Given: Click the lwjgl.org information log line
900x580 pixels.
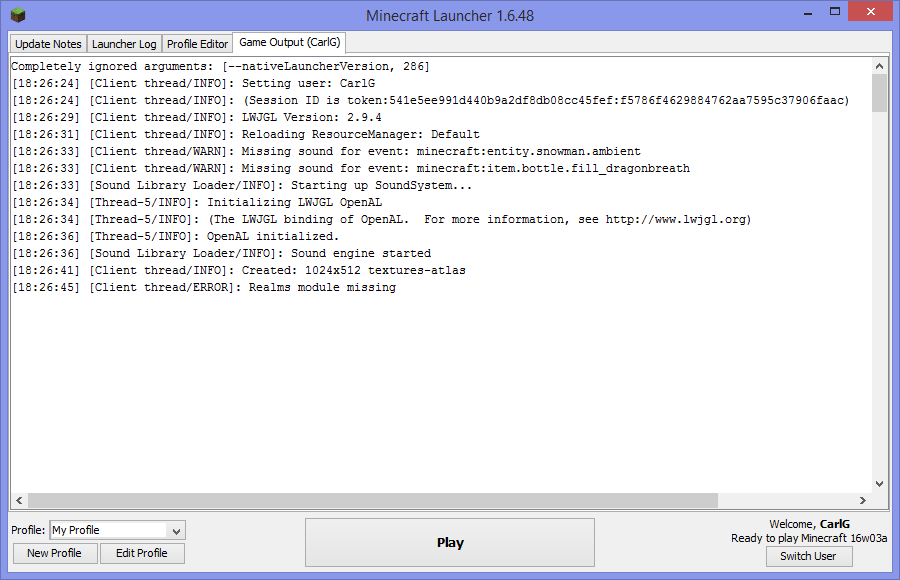Looking at the screenshot, I should pos(382,219).
